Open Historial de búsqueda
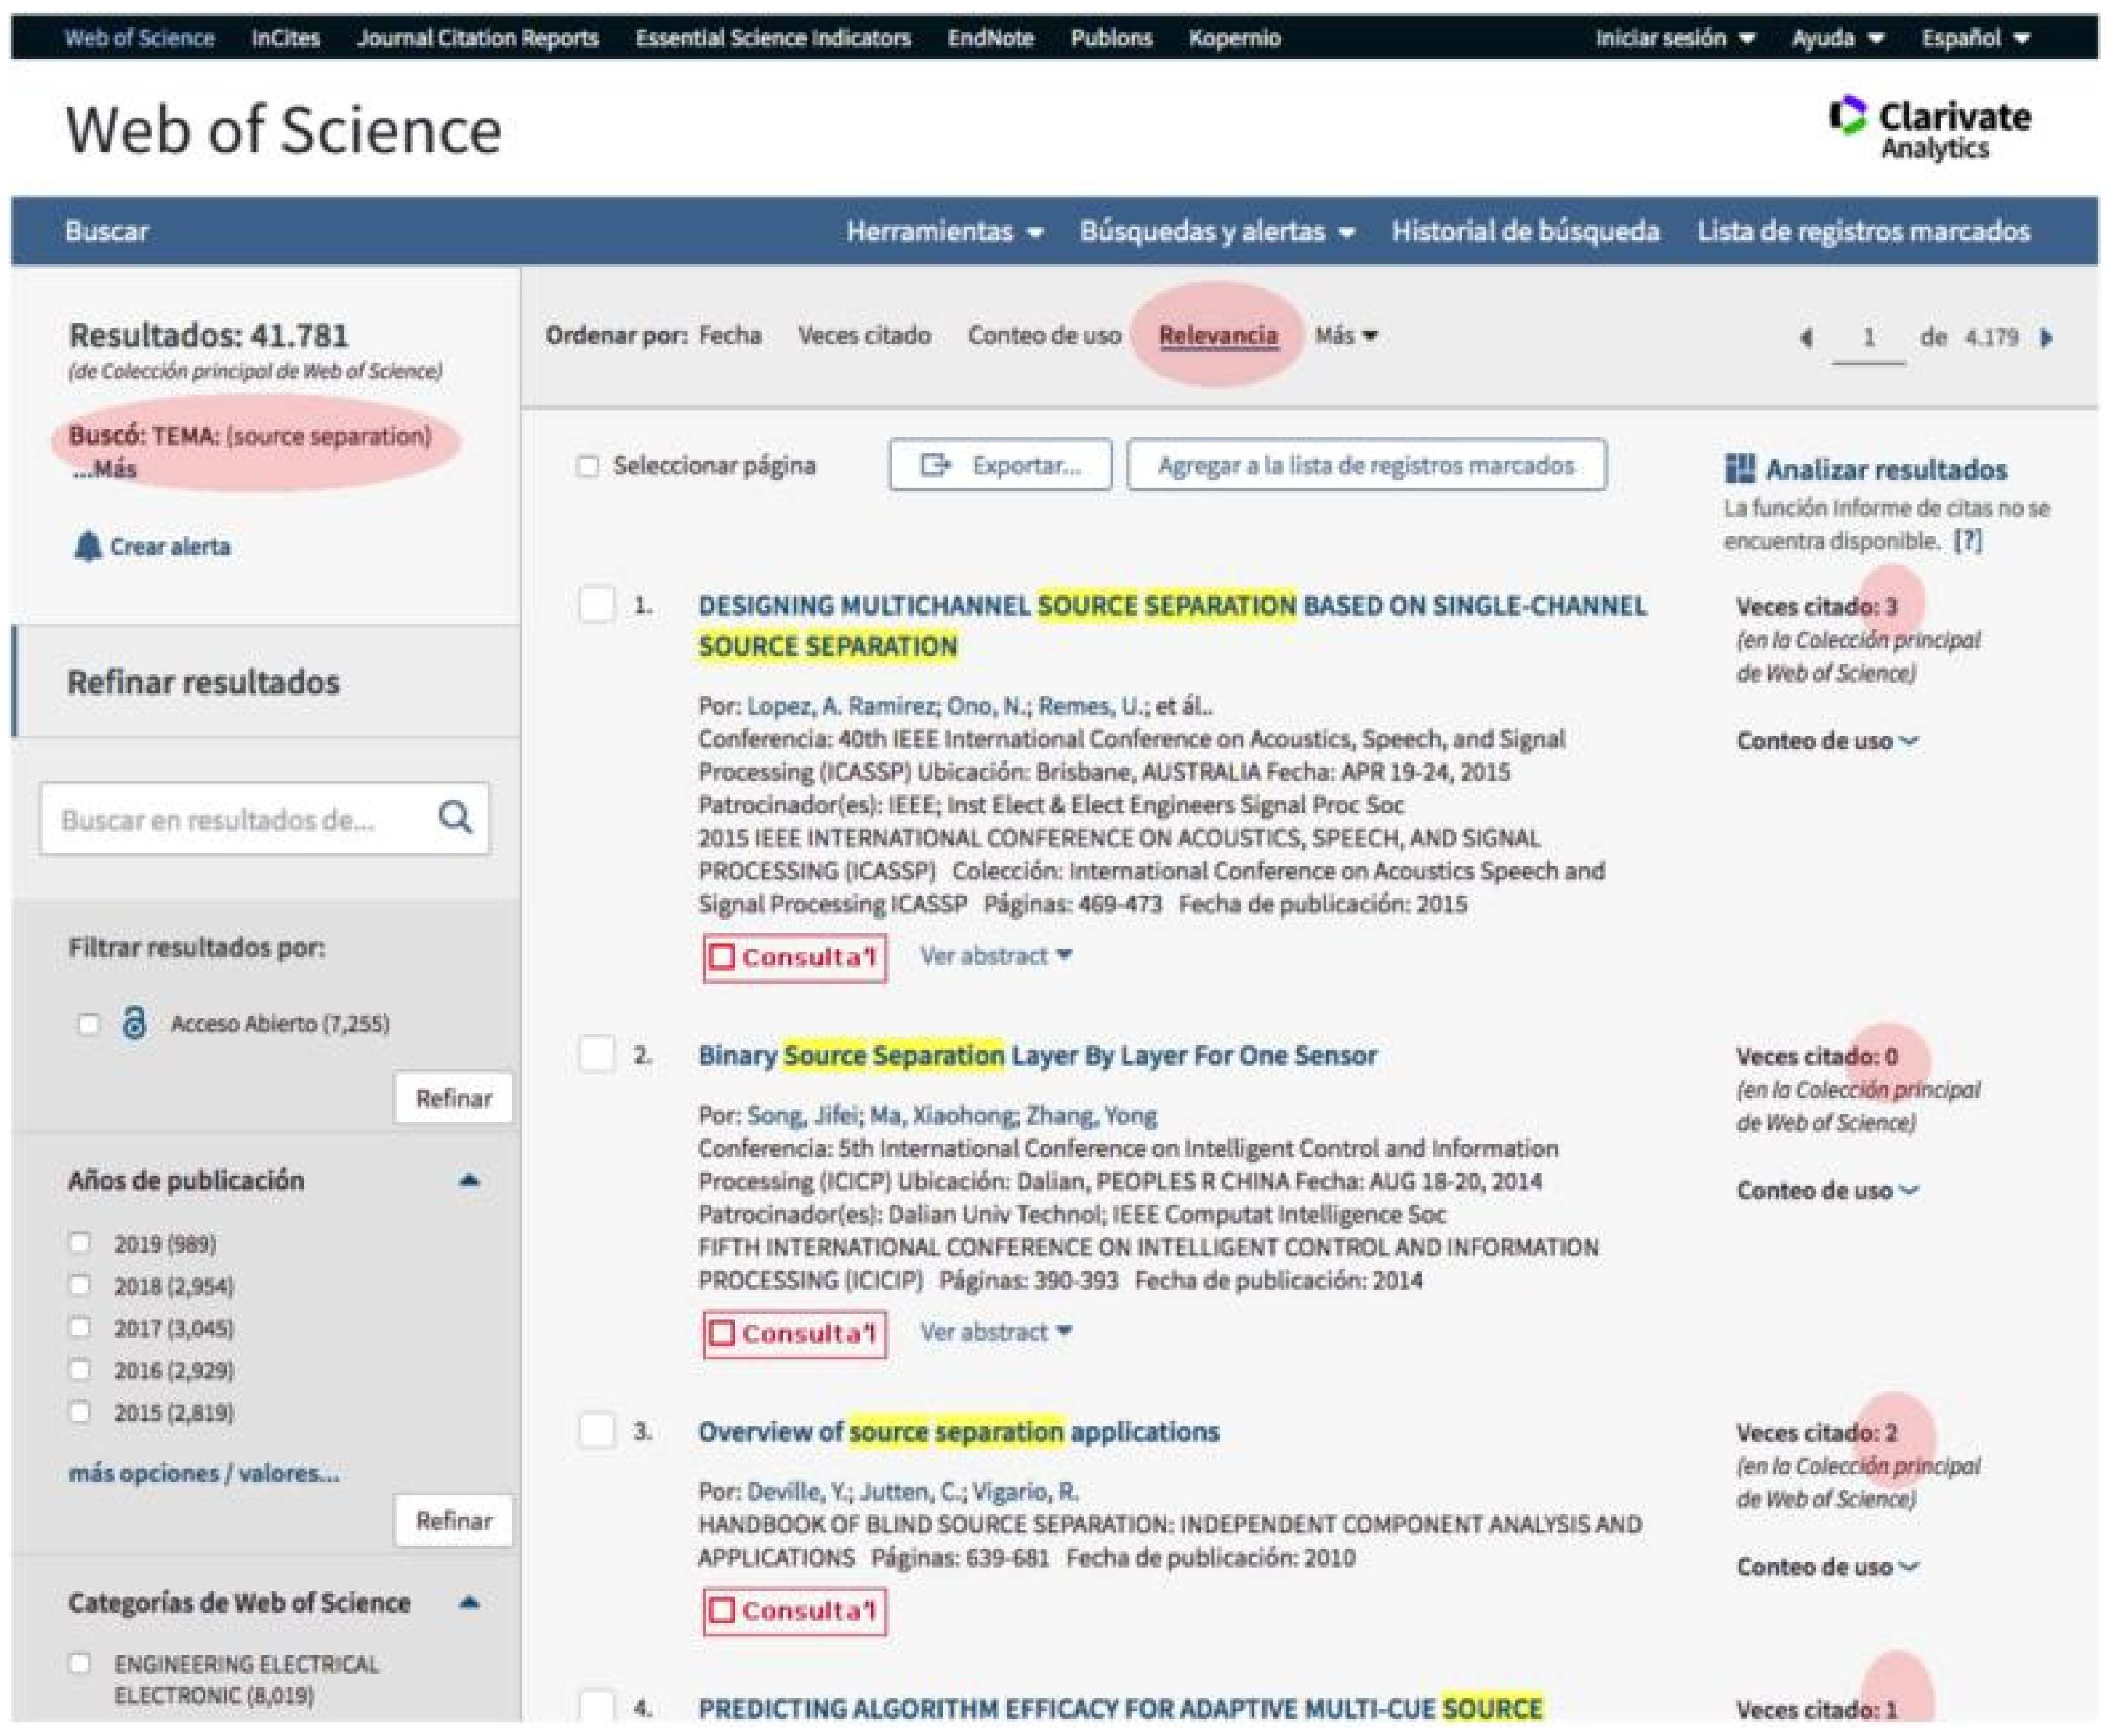2115x1736 pixels. coord(1524,232)
